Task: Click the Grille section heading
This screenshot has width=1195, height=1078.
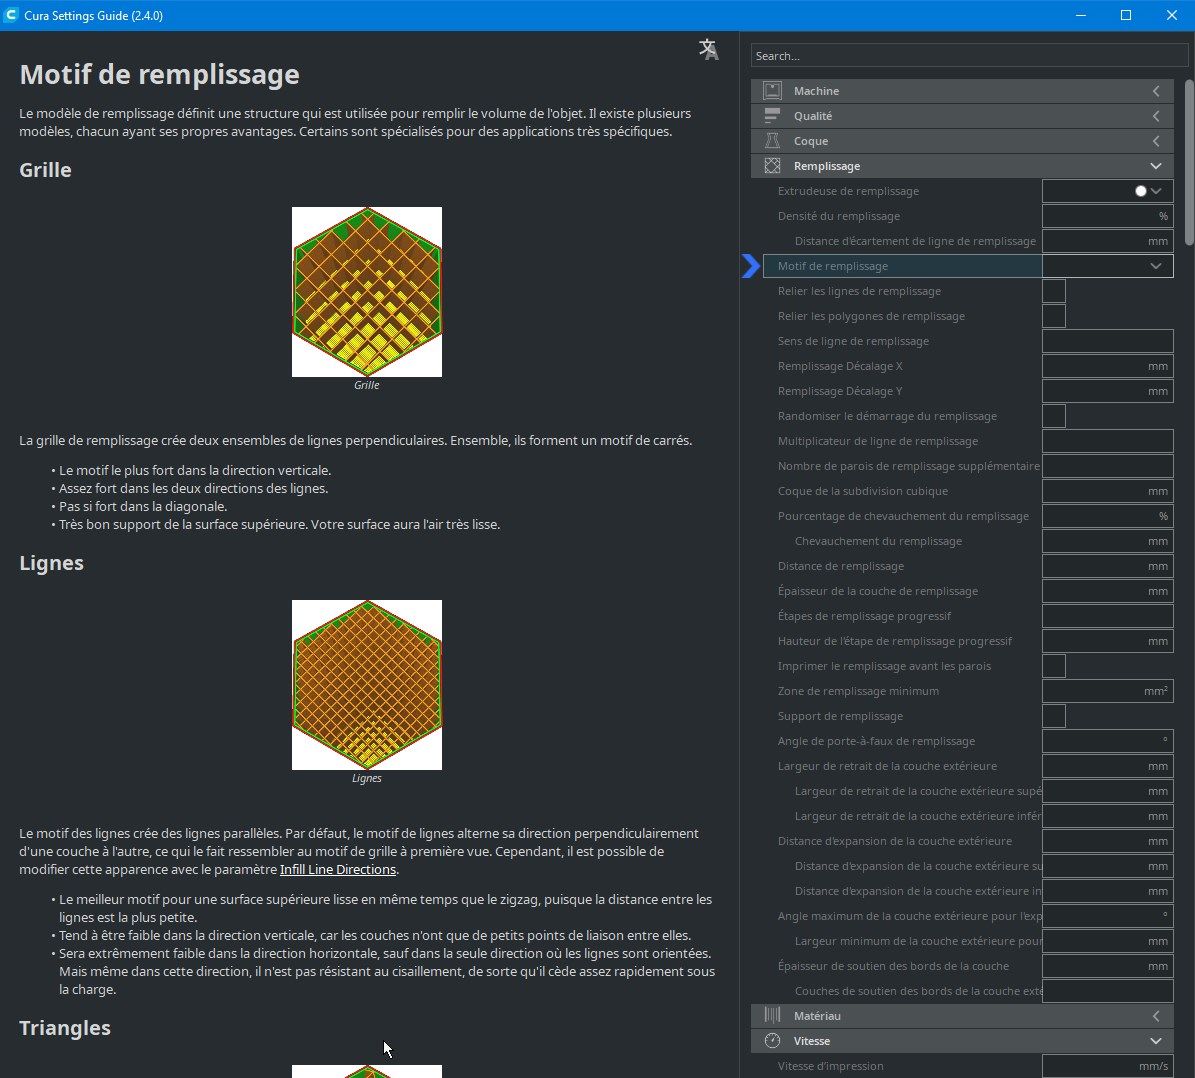Action: pyautogui.click(x=45, y=170)
